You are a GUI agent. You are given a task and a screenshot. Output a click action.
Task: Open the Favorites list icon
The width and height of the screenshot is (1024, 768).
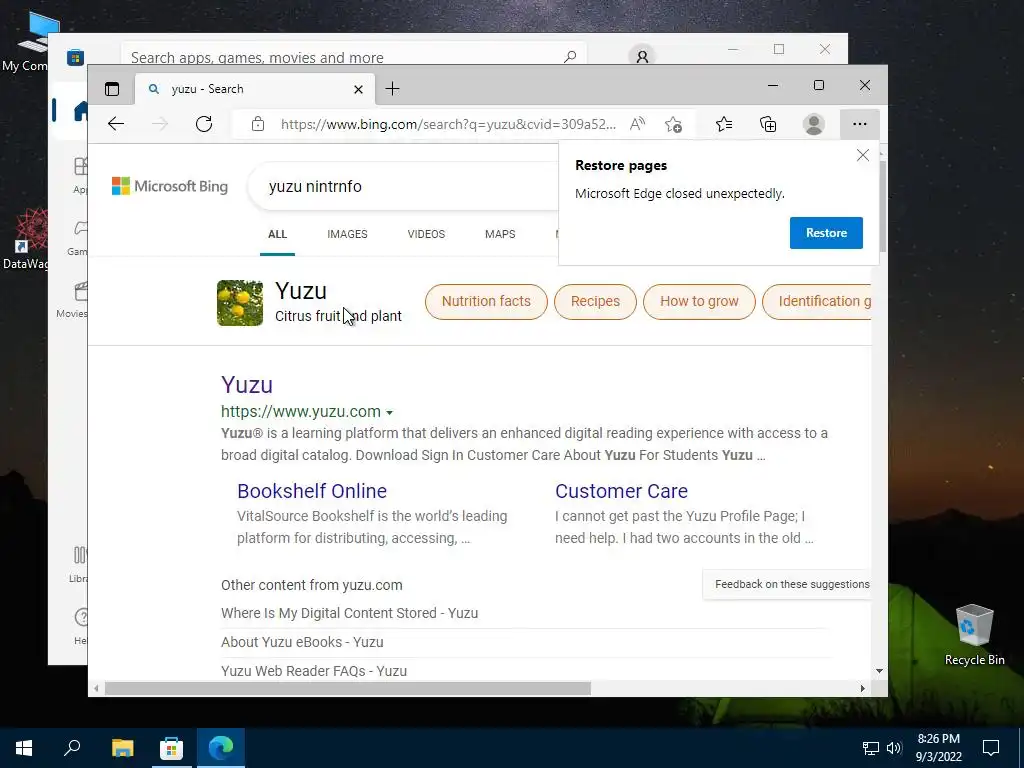pos(724,124)
